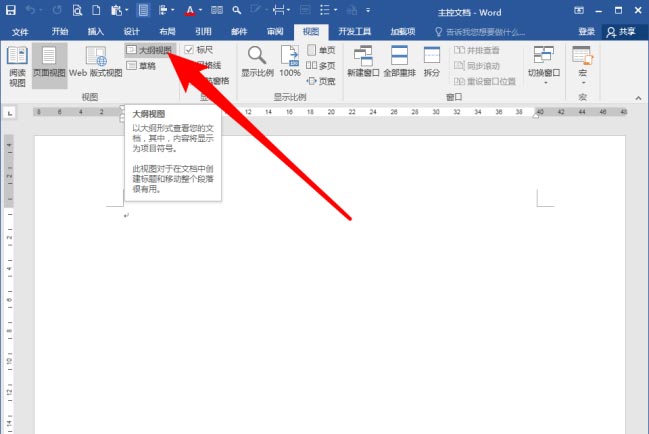649x434 pixels.
Task: Open the 显示比例 zoom dialog
Action: pyautogui.click(x=257, y=62)
